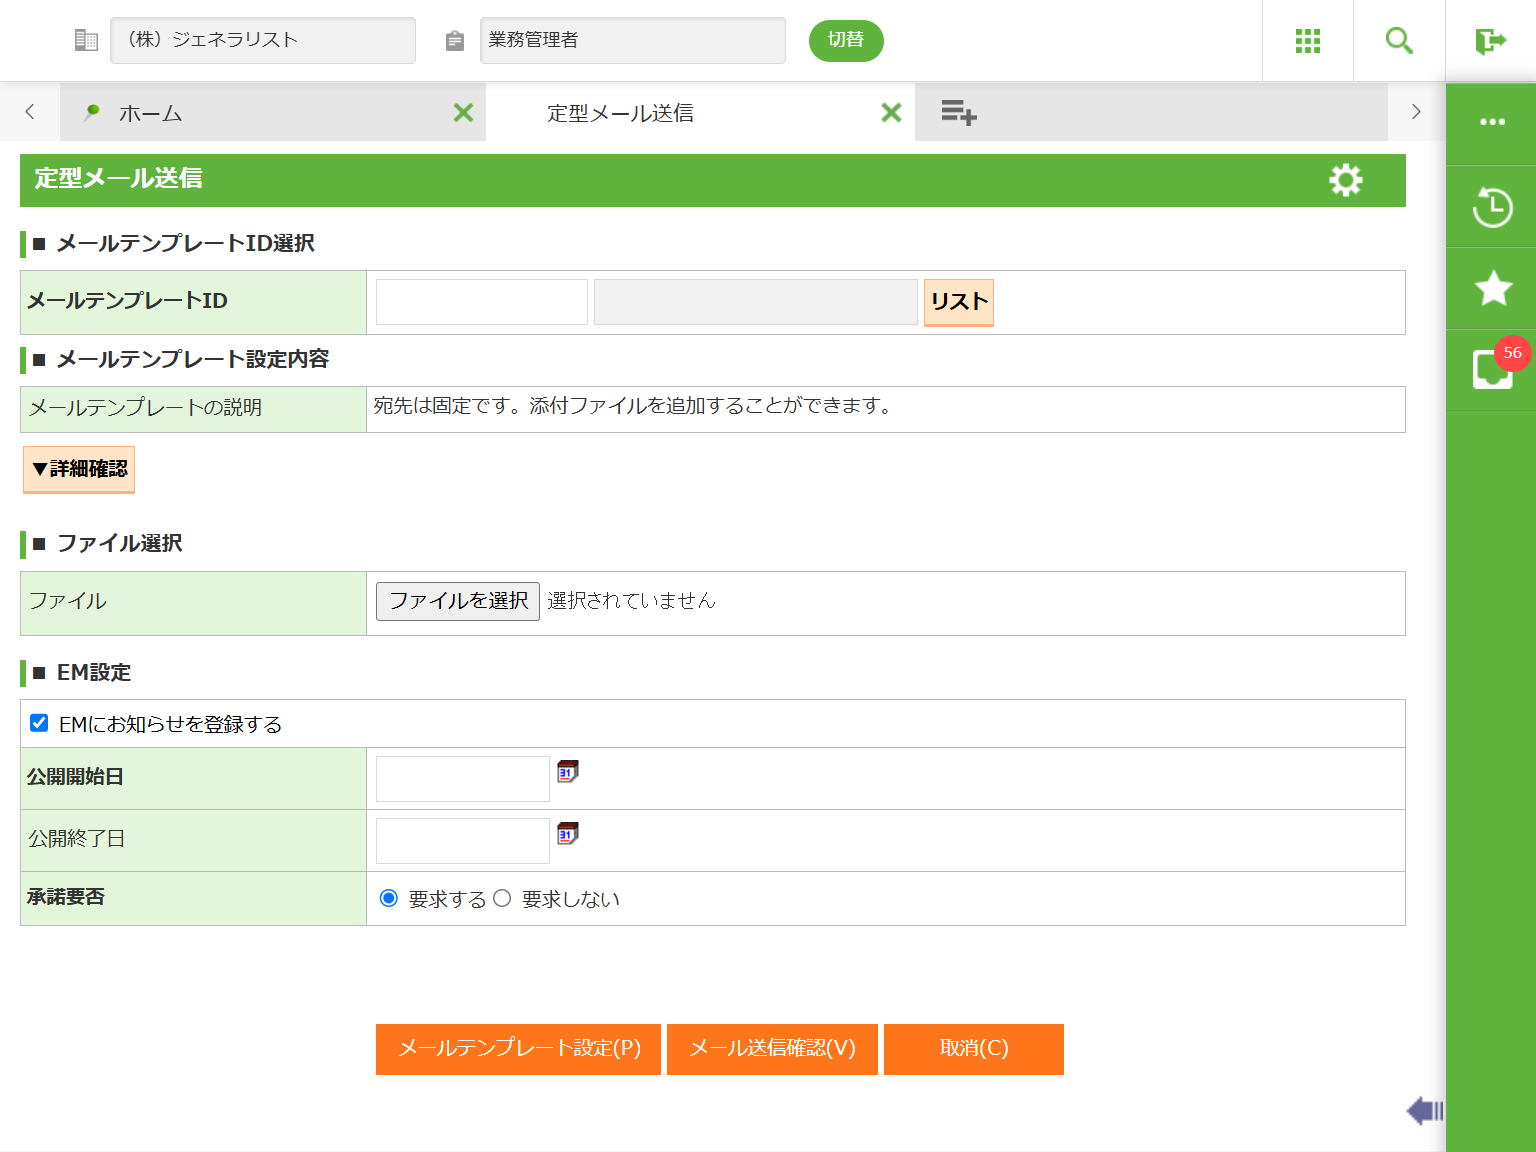Open favorites star icon in sidebar
1536x1152 pixels.
[1492, 289]
